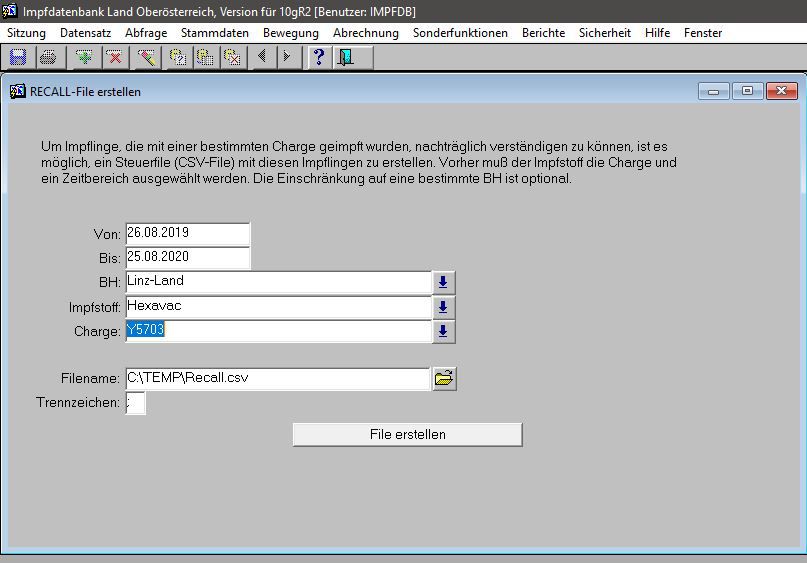Viewport: 807px width, 563px height.
Task: Open the Berichte menu
Action: tap(543, 33)
